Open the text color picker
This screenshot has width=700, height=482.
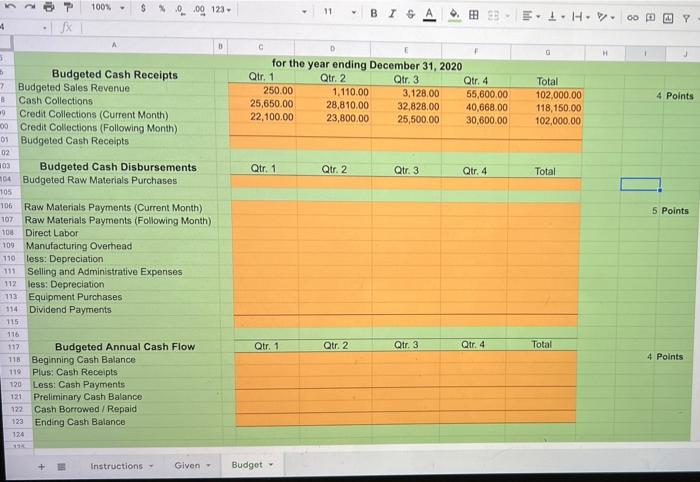429,15
